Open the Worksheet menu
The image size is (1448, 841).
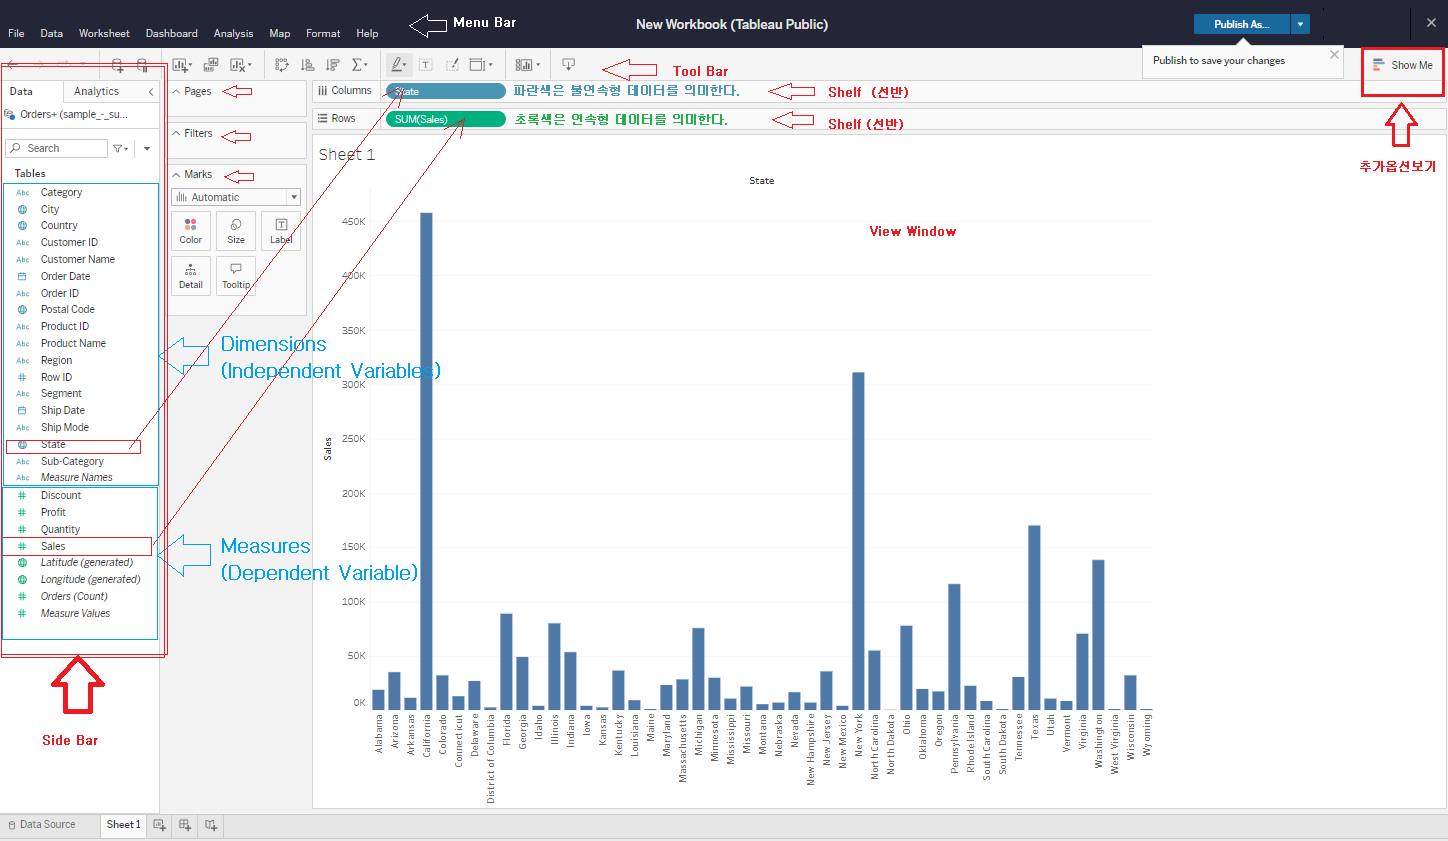pos(104,33)
